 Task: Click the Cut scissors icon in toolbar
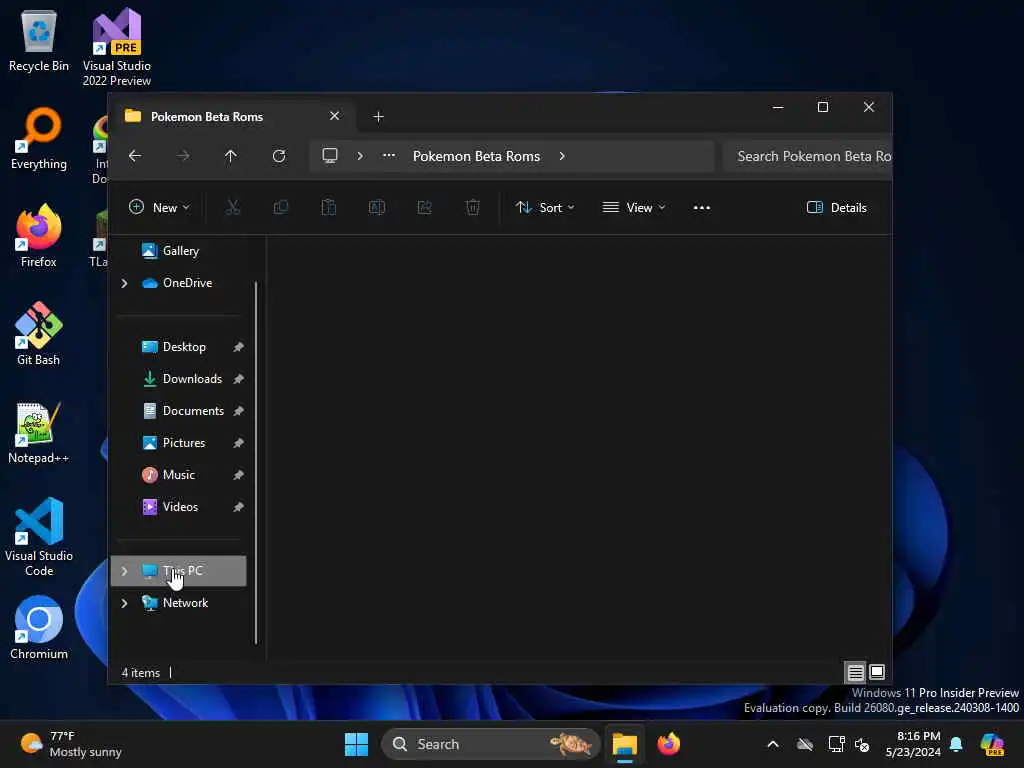pos(232,208)
